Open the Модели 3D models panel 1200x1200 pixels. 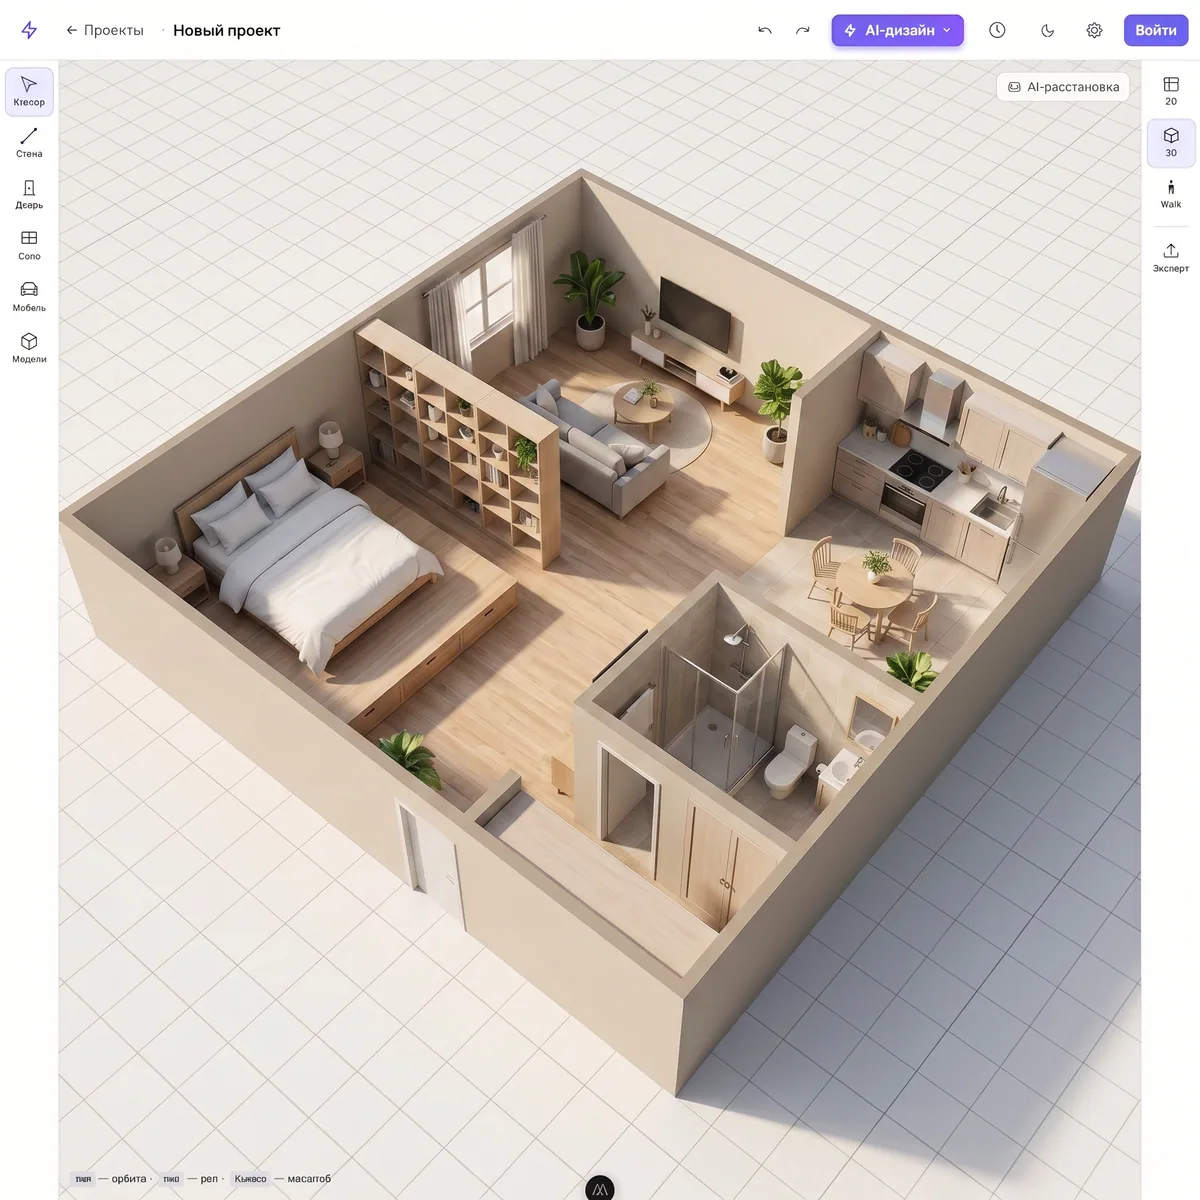29,348
